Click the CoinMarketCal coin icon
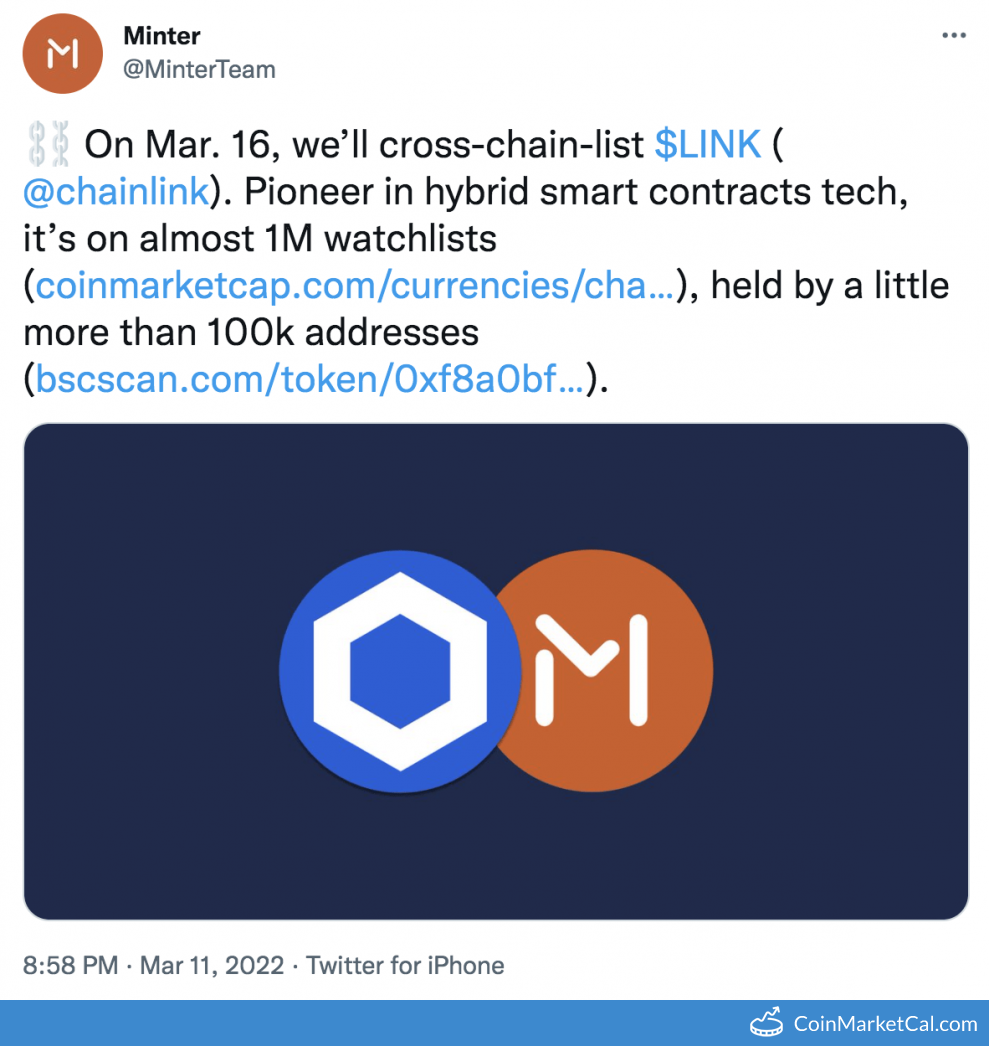Image resolution: width=989 pixels, height=1046 pixels. 766,1023
